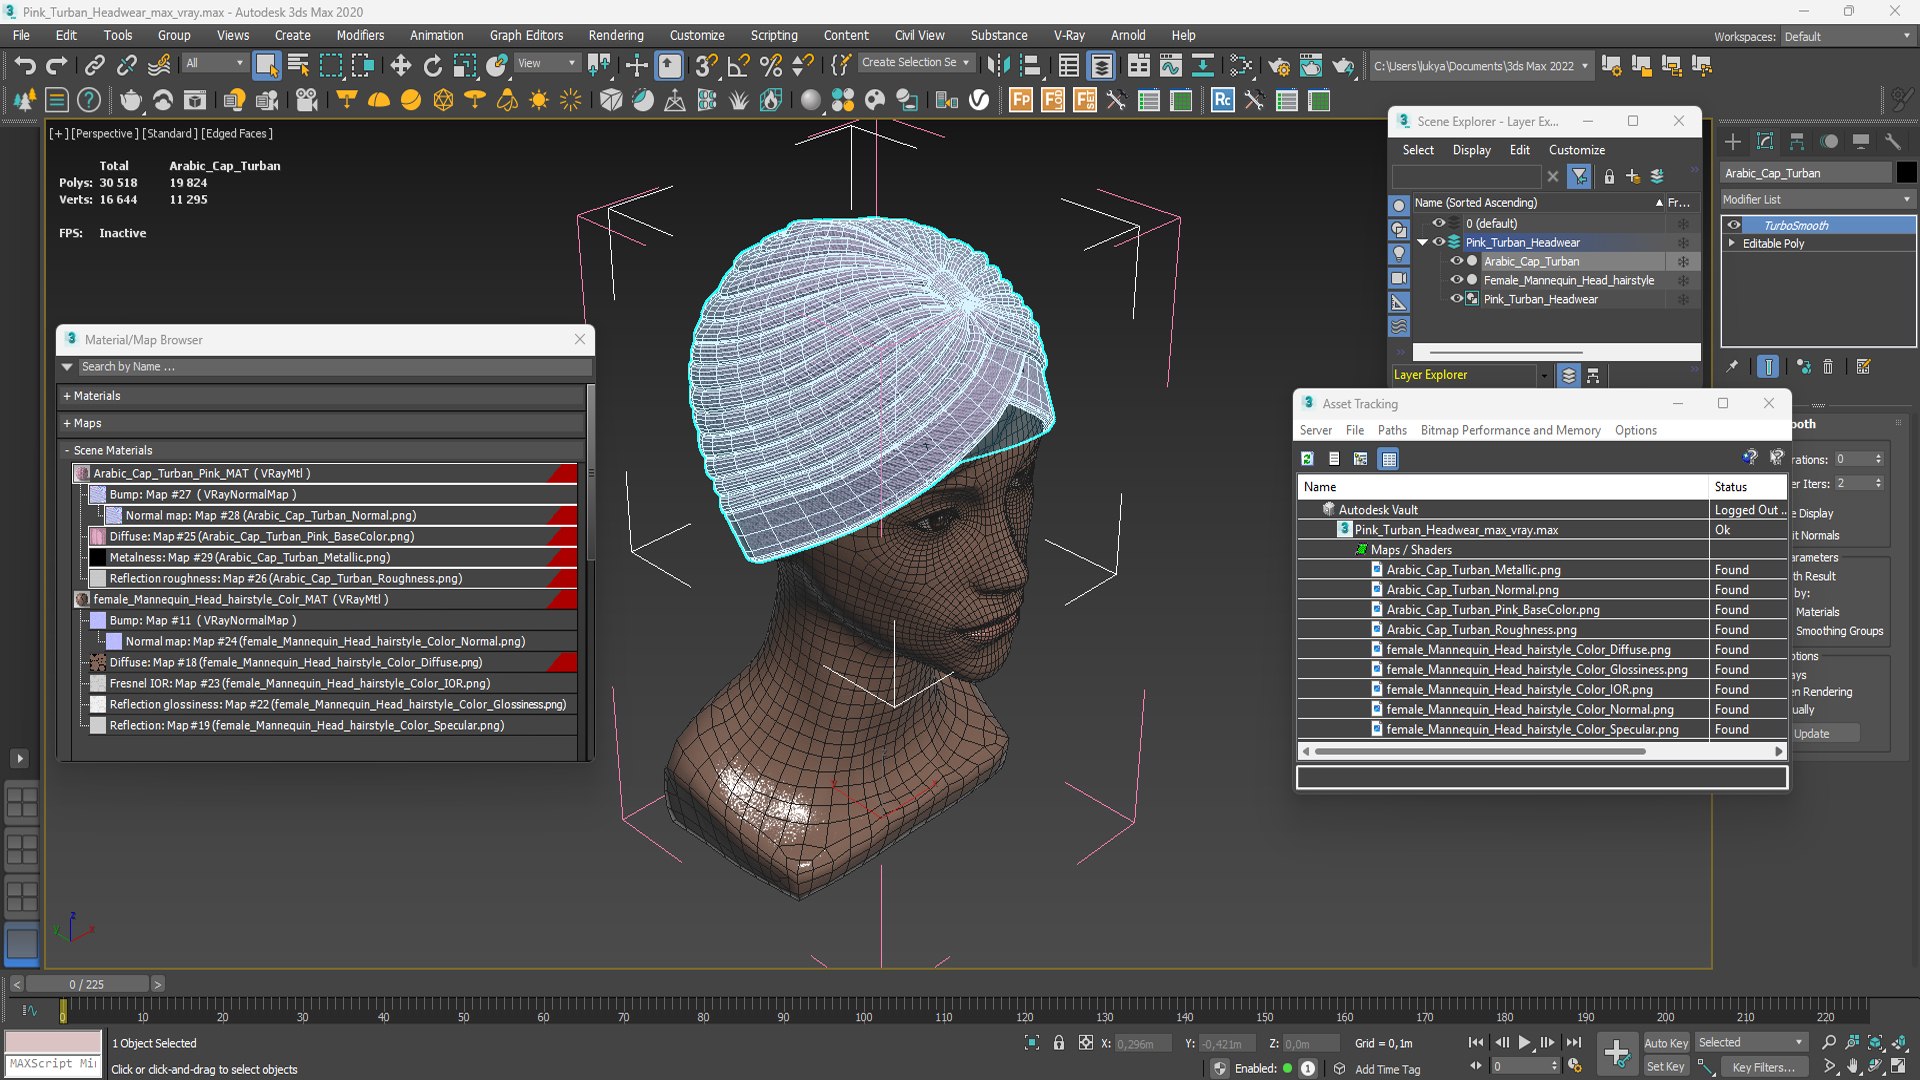Click the time slider 0 / 225
This screenshot has width=1920, height=1080.
87,984
